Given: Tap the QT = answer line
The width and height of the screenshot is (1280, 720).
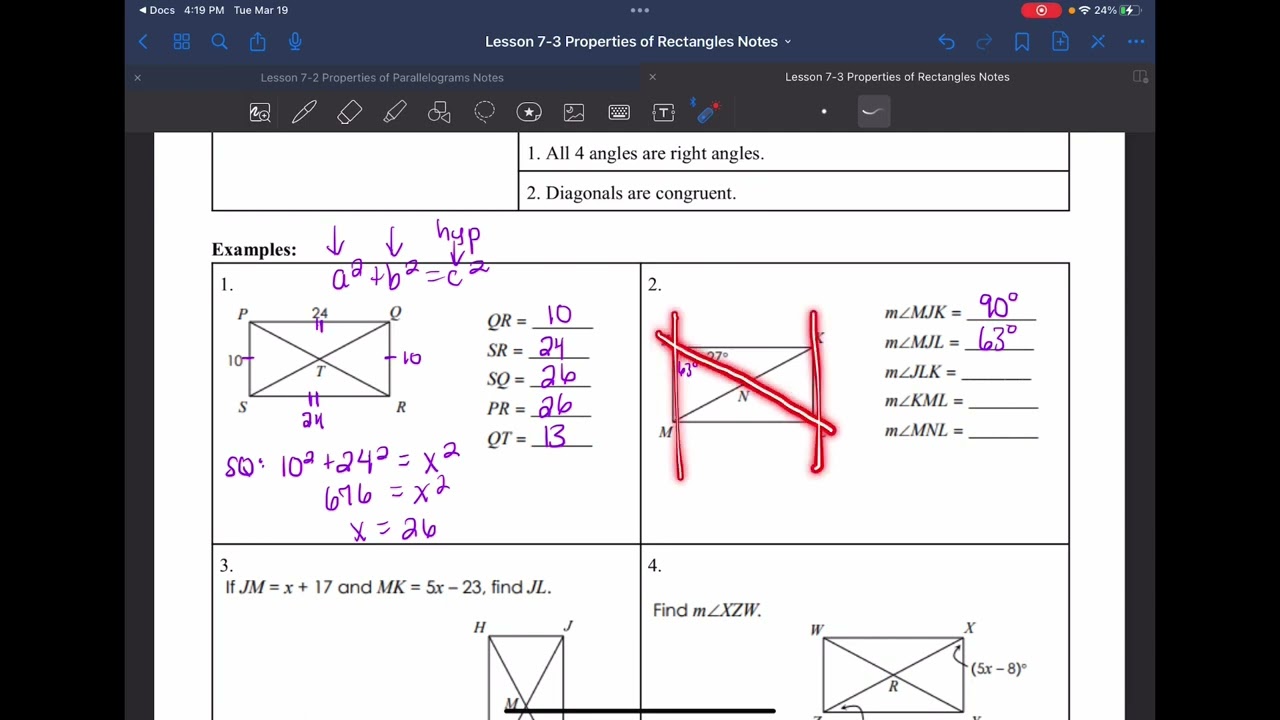Looking at the screenshot, I should (562, 436).
